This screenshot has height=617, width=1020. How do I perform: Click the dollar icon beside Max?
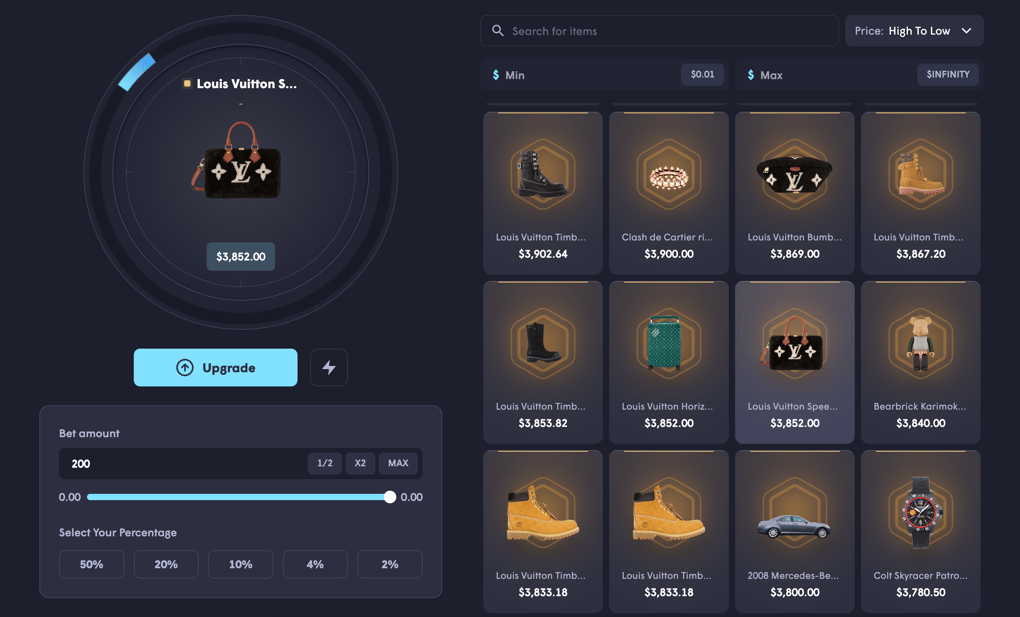point(751,75)
